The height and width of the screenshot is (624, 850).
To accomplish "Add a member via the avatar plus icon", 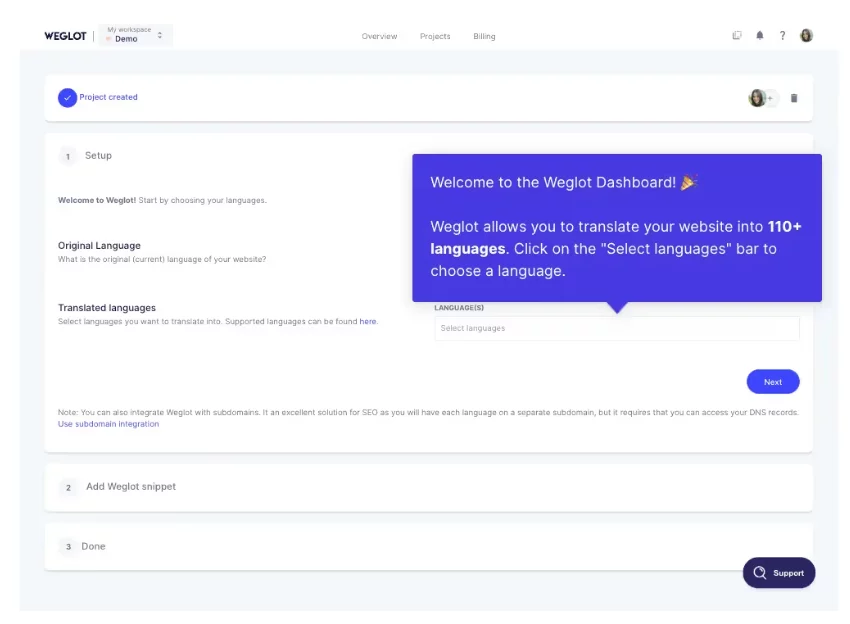I will (769, 98).
